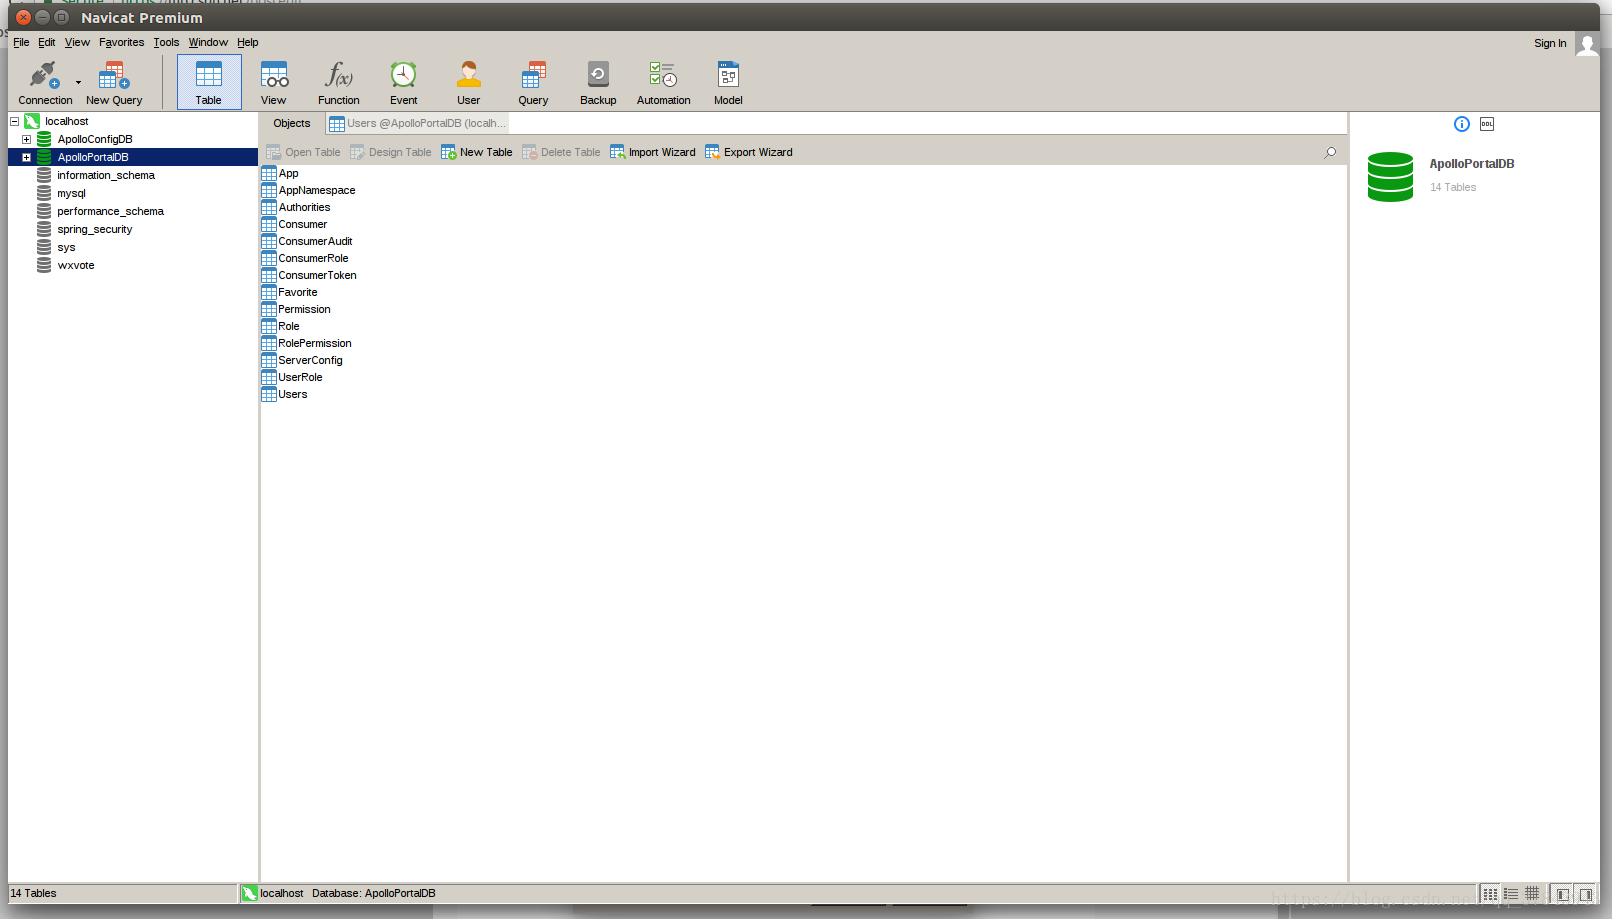1612x919 pixels.
Task: Open the Edit menu
Action: [x=47, y=42]
